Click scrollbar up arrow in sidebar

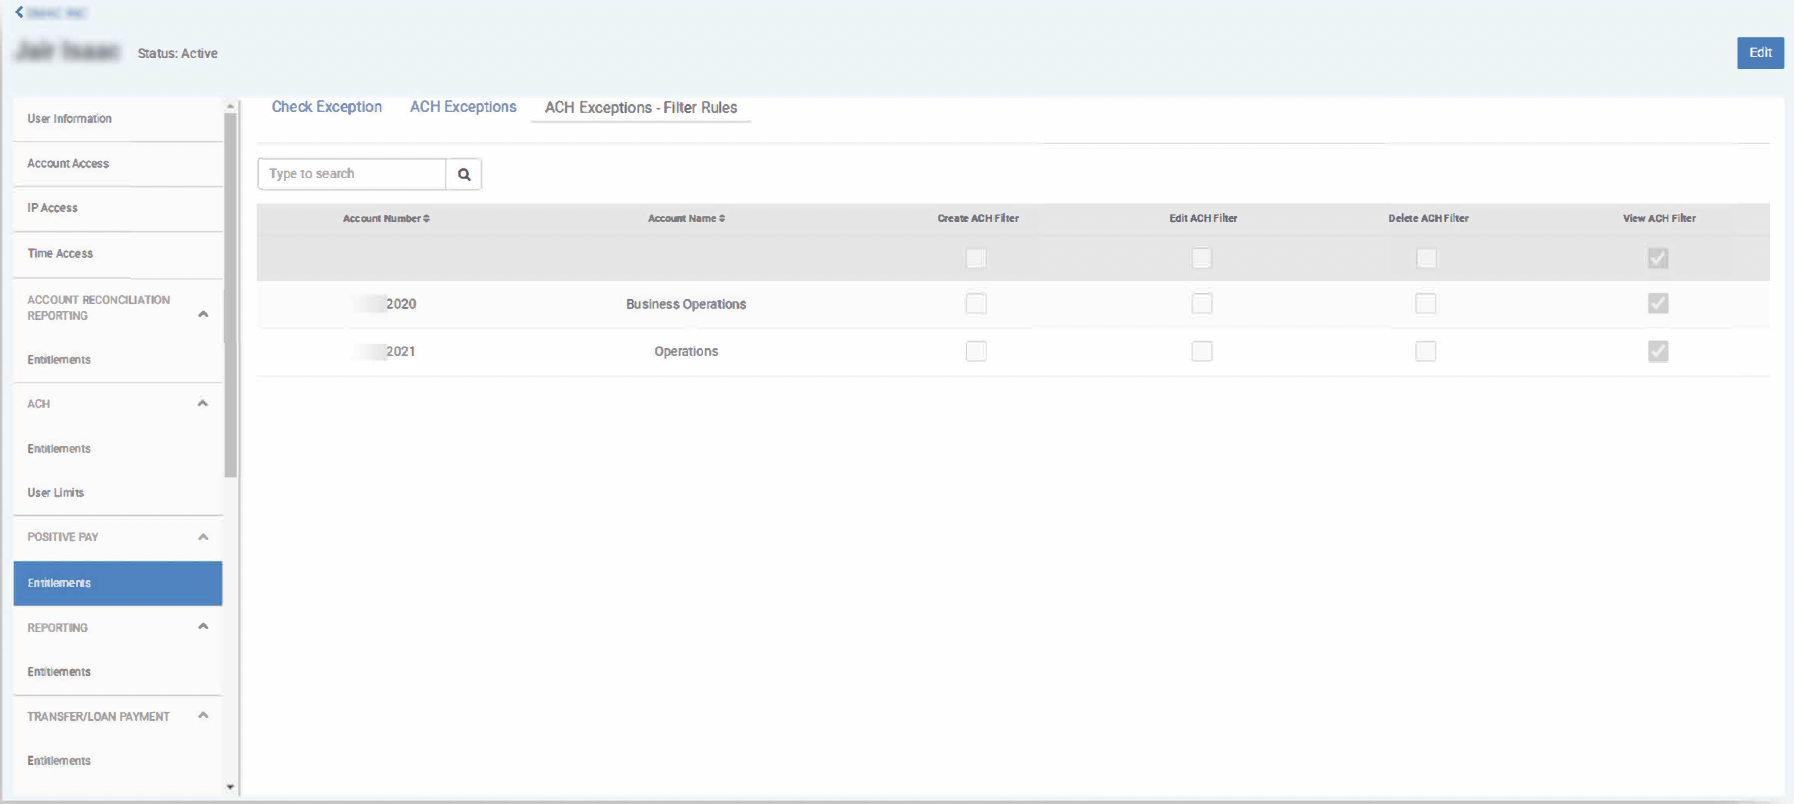(x=231, y=106)
